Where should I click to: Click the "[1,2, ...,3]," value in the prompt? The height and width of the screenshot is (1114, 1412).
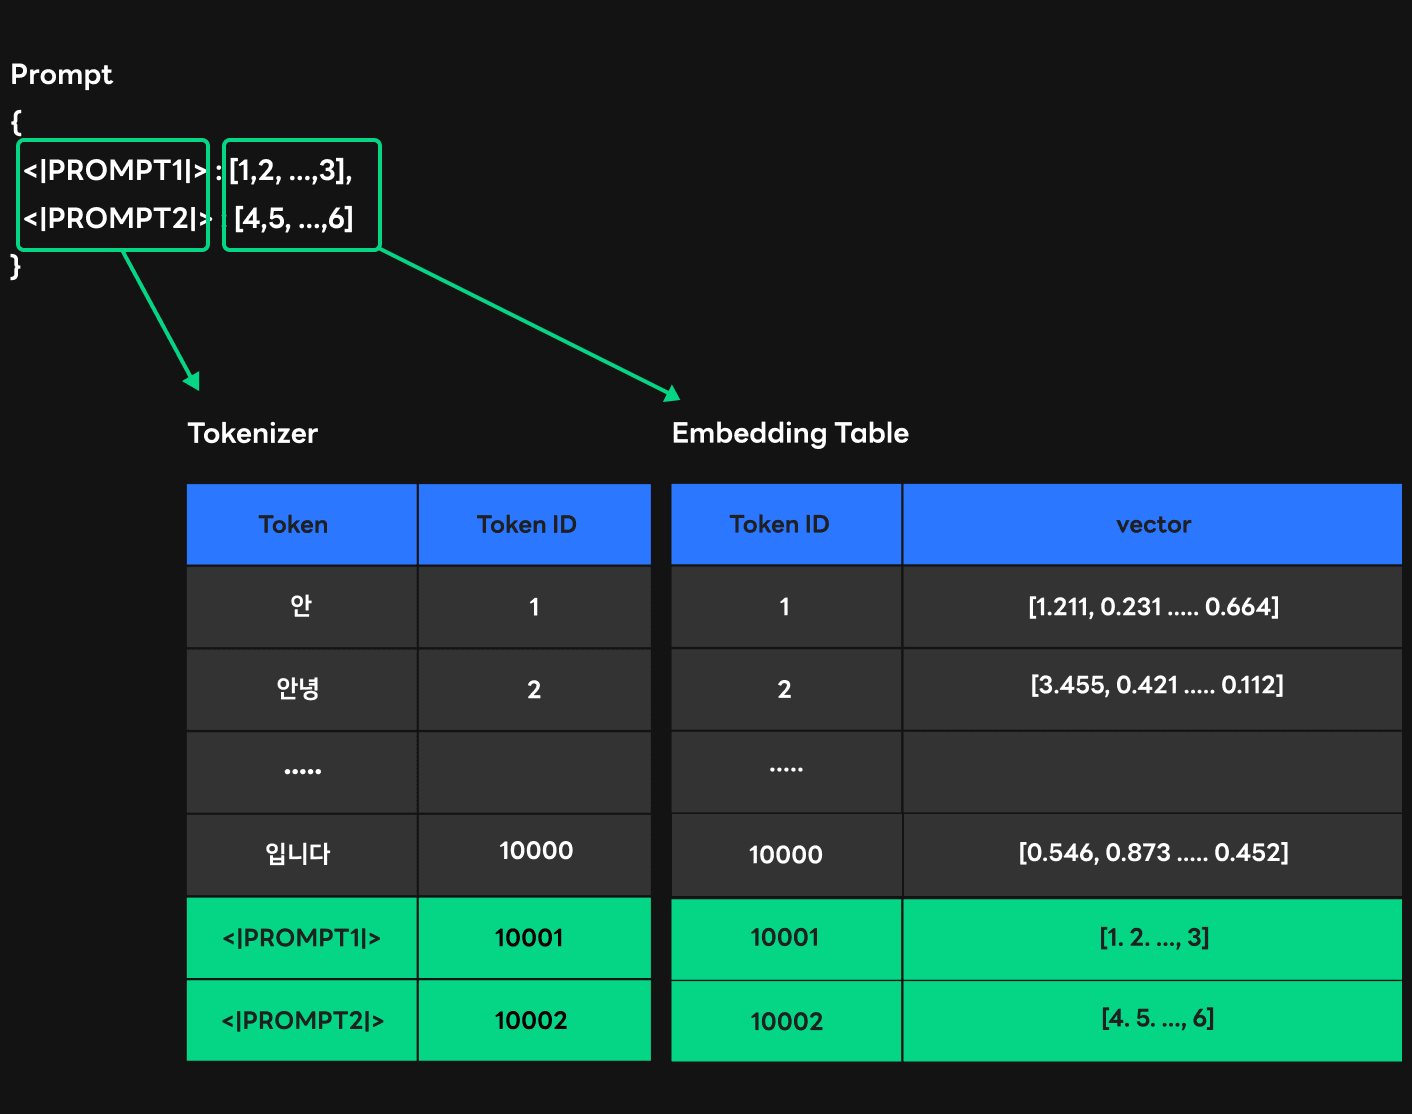pos(290,171)
